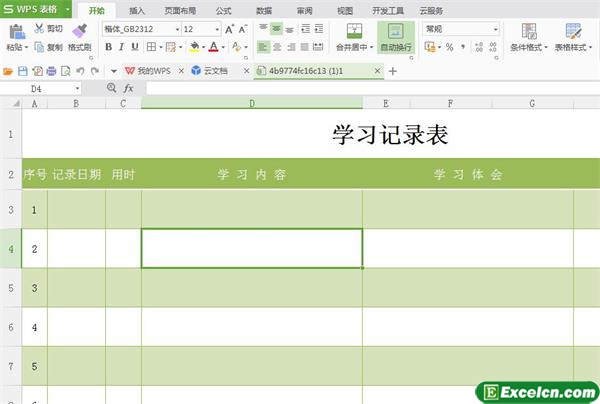
Task: Click the draw border pencil-grid icon
Action: pos(171,47)
